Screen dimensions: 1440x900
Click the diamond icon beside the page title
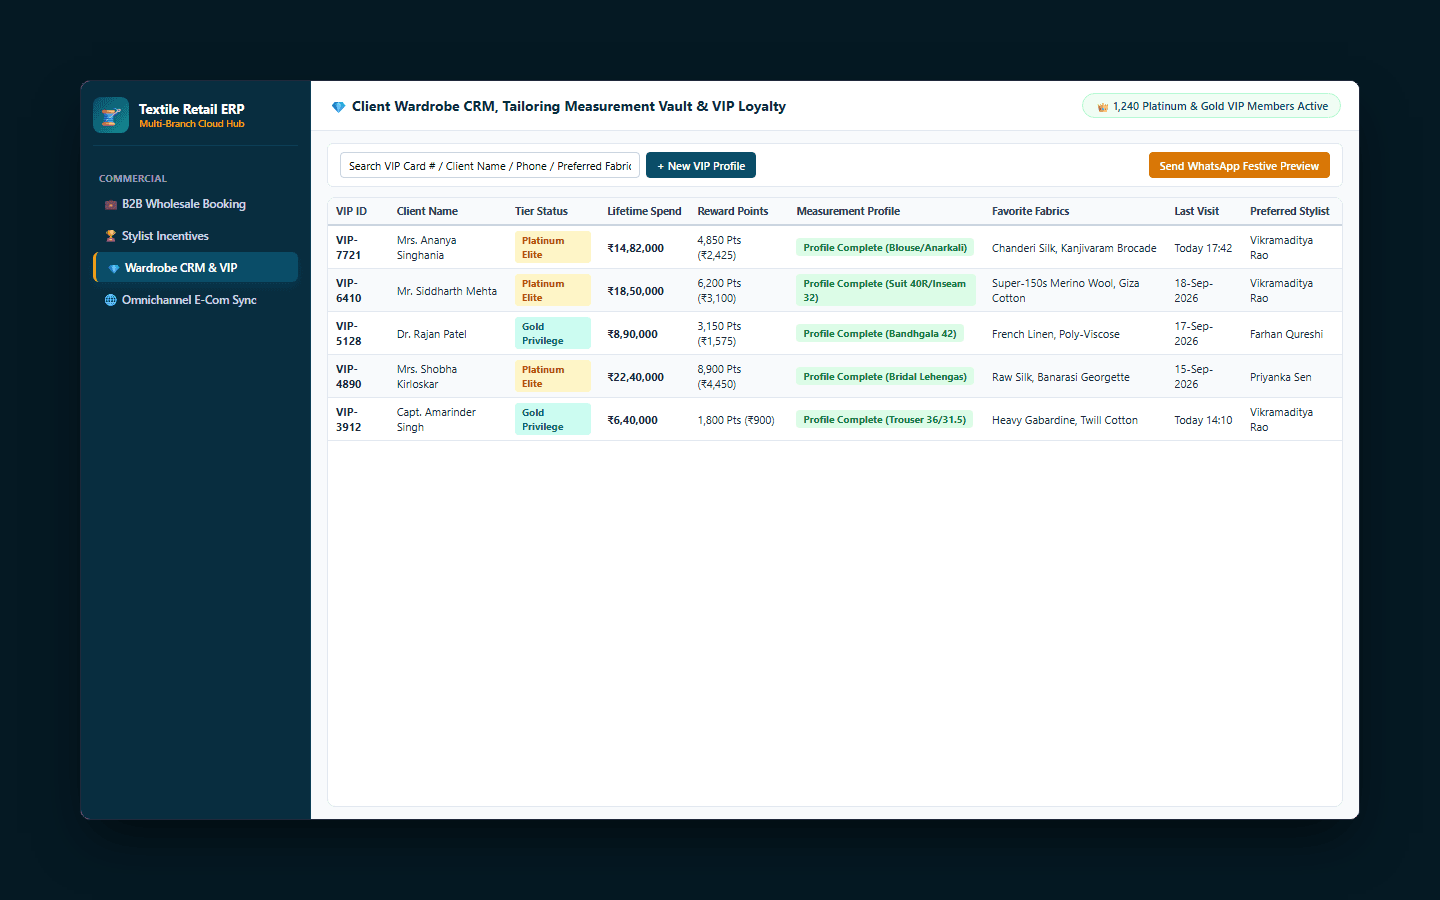pos(338,107)
